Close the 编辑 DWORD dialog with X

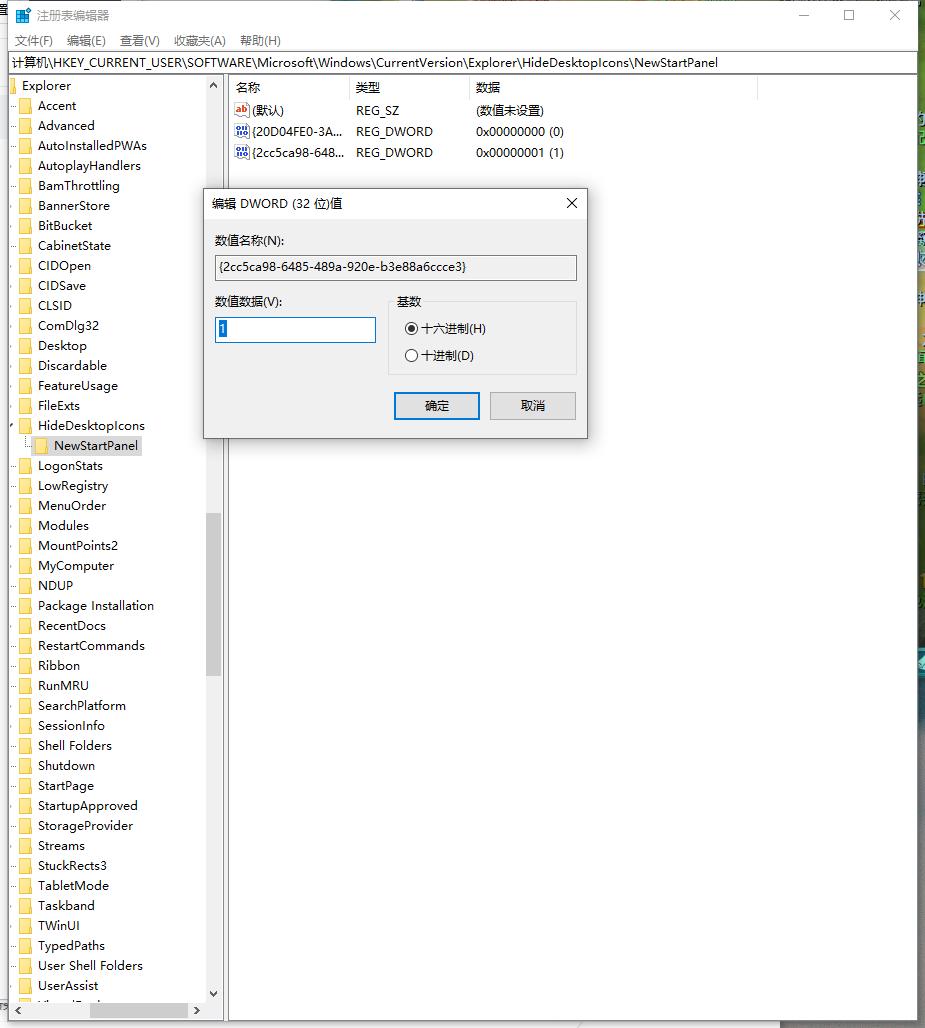(x=572, y=203)
